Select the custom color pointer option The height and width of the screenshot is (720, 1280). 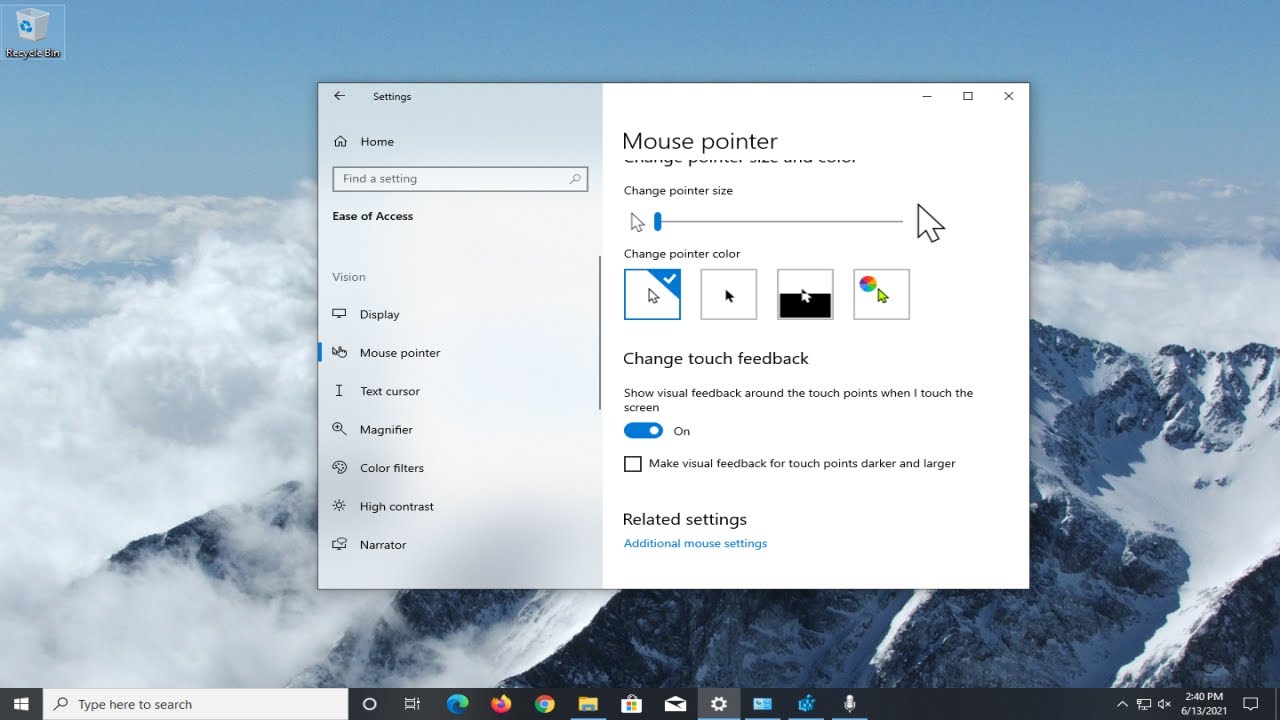882,294
